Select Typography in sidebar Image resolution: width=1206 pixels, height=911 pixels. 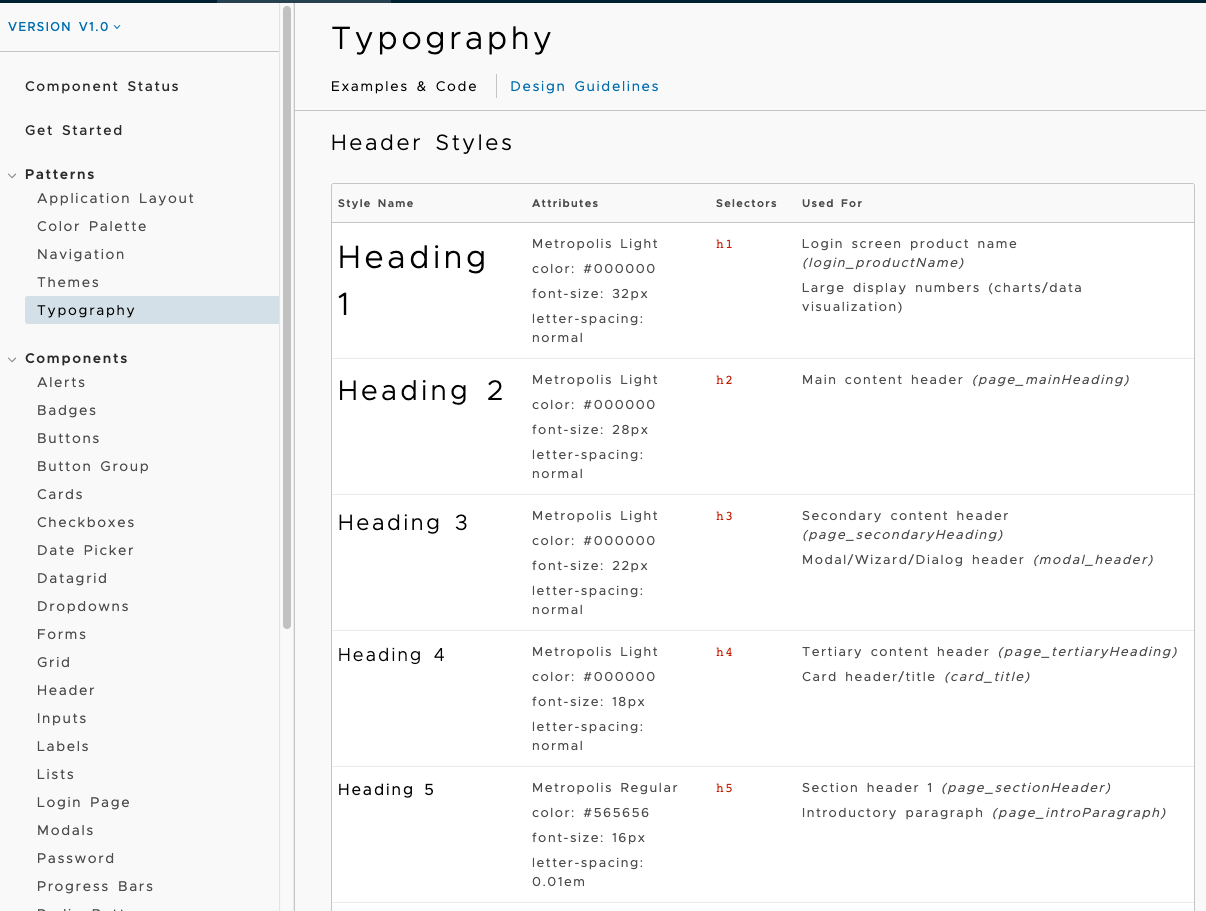pos(152,310)
